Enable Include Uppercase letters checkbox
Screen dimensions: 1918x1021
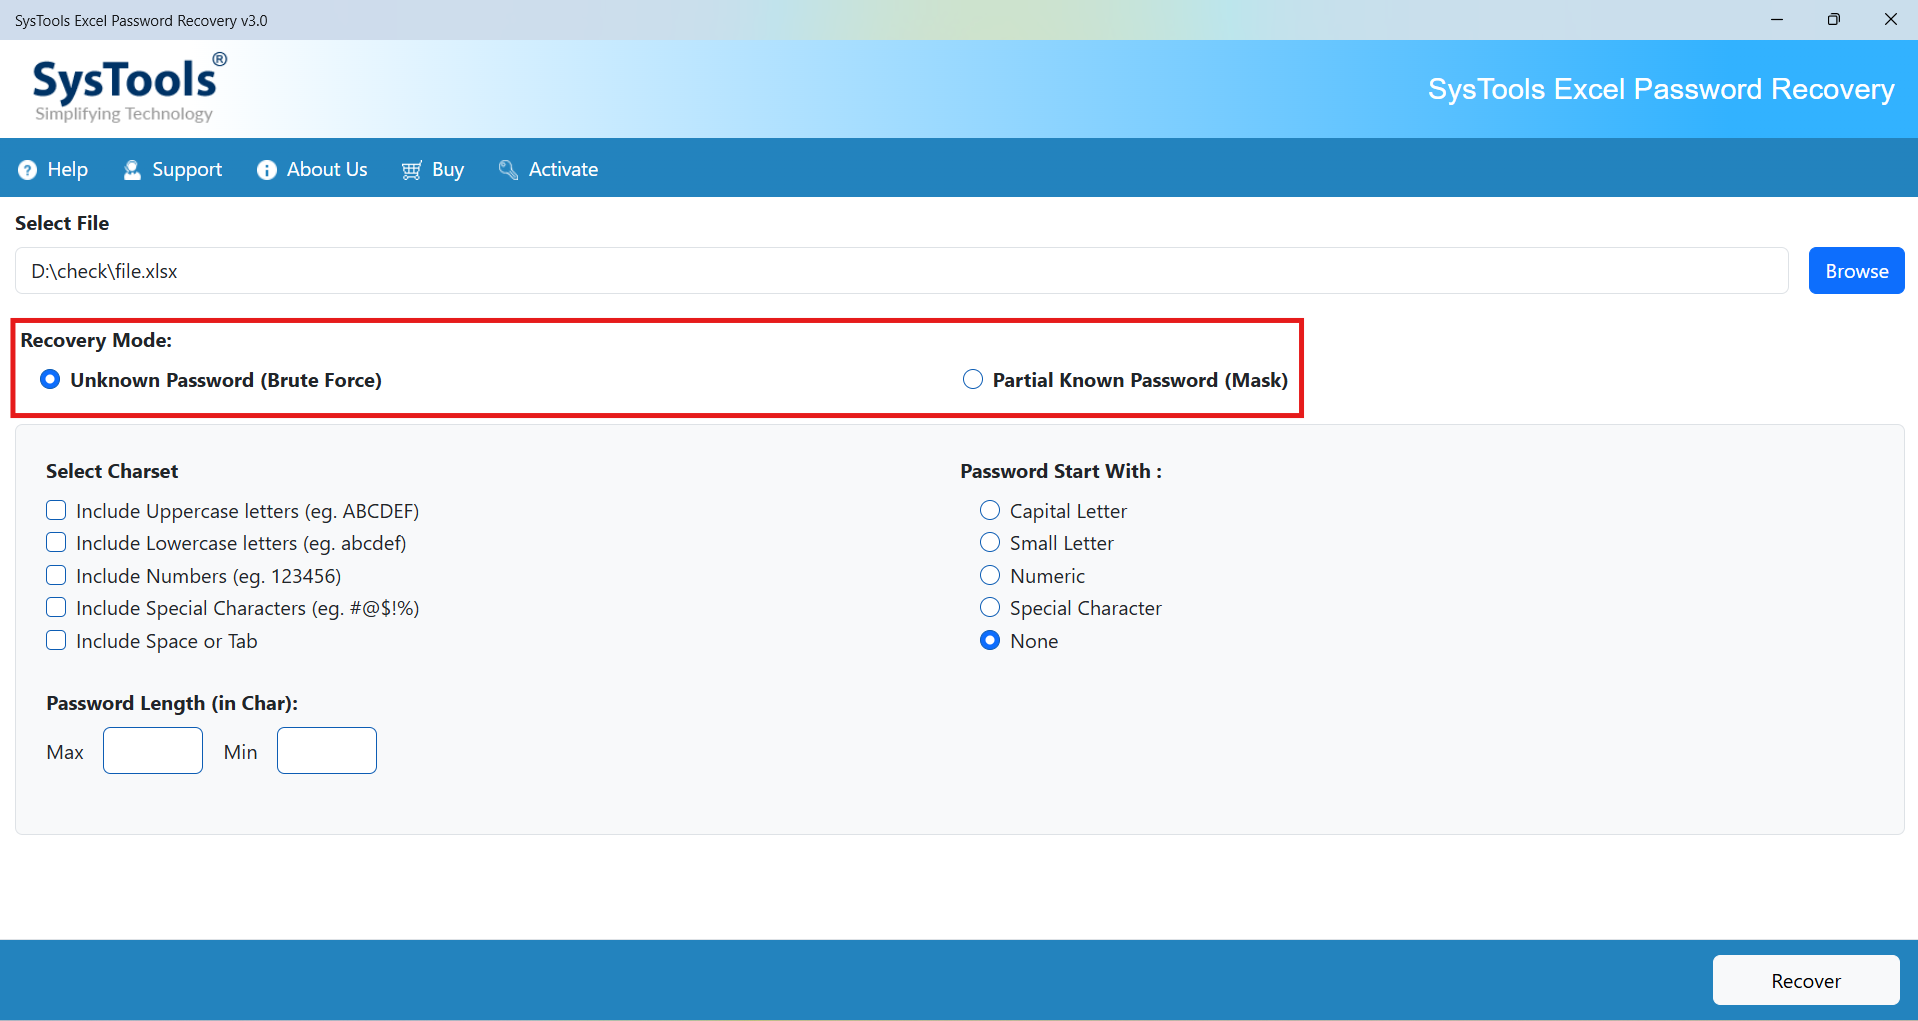coord(57,511)
